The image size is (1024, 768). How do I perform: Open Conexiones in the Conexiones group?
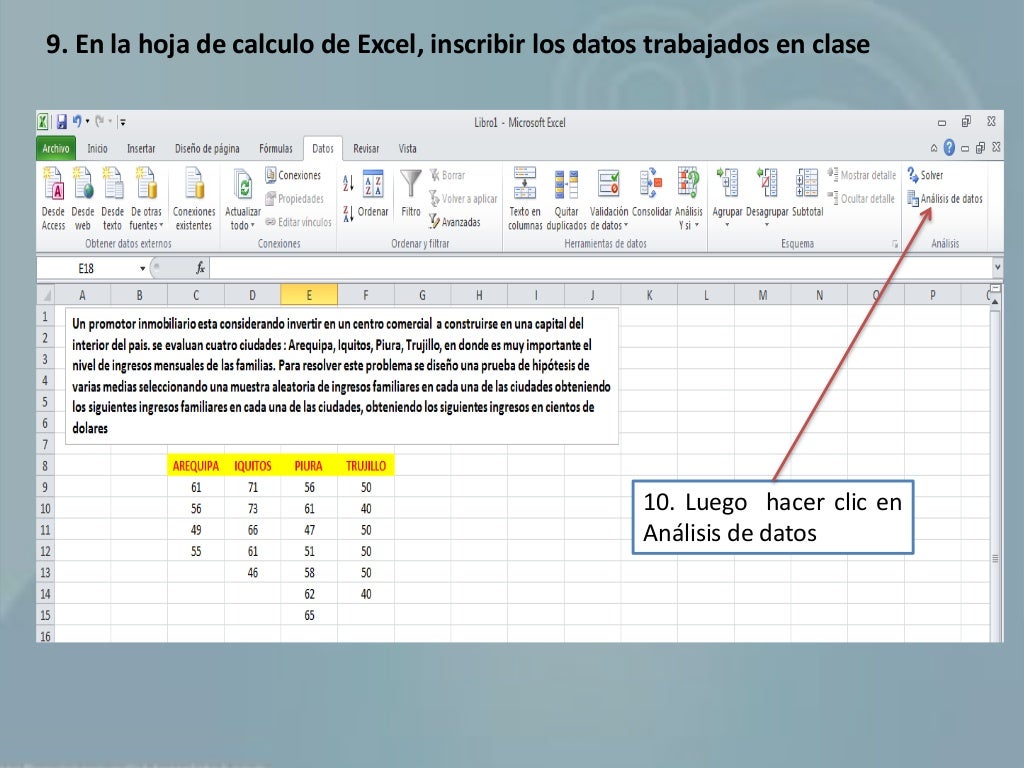click(293, 175)
